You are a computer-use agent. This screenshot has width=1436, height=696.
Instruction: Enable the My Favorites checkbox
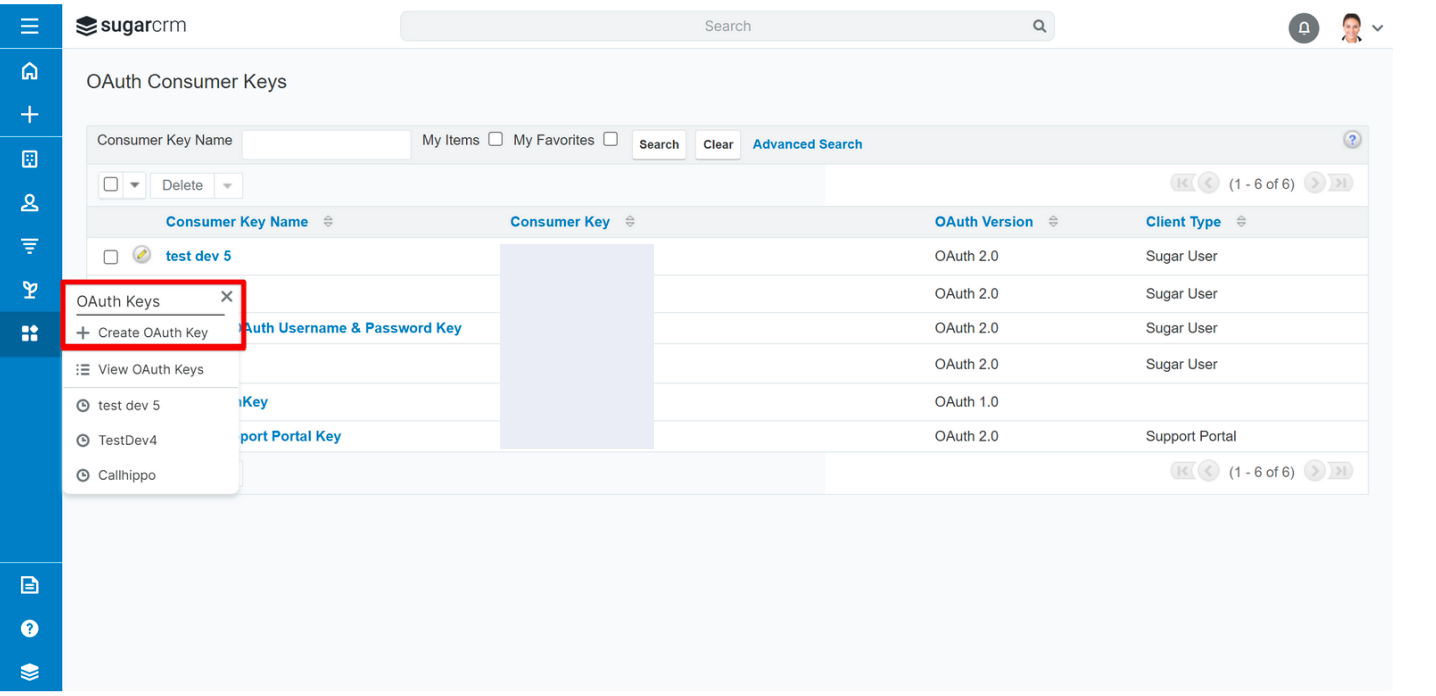point(610,139)
